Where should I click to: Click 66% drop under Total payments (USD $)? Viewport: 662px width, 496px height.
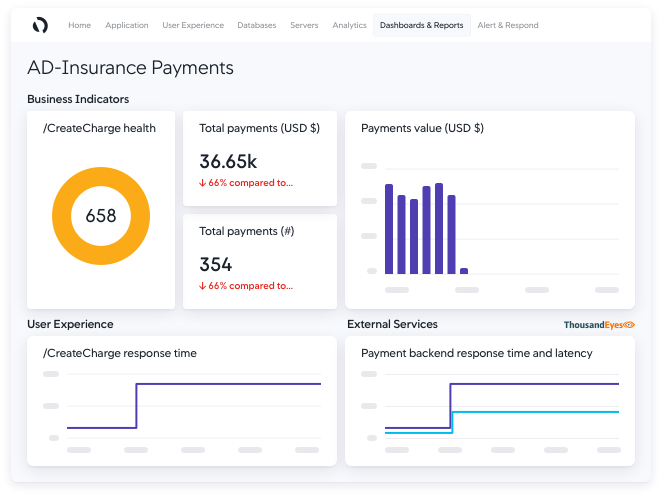[x=246, y=183]
